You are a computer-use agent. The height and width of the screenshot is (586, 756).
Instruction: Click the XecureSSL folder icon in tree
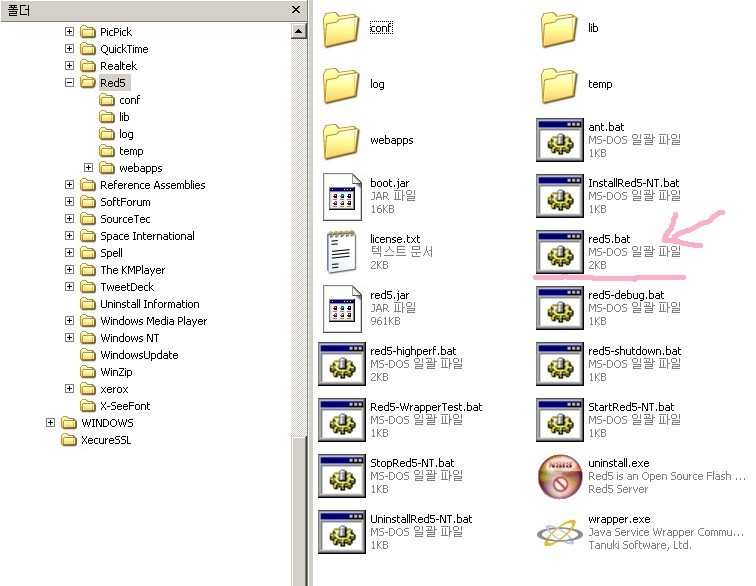pos(69,440)
